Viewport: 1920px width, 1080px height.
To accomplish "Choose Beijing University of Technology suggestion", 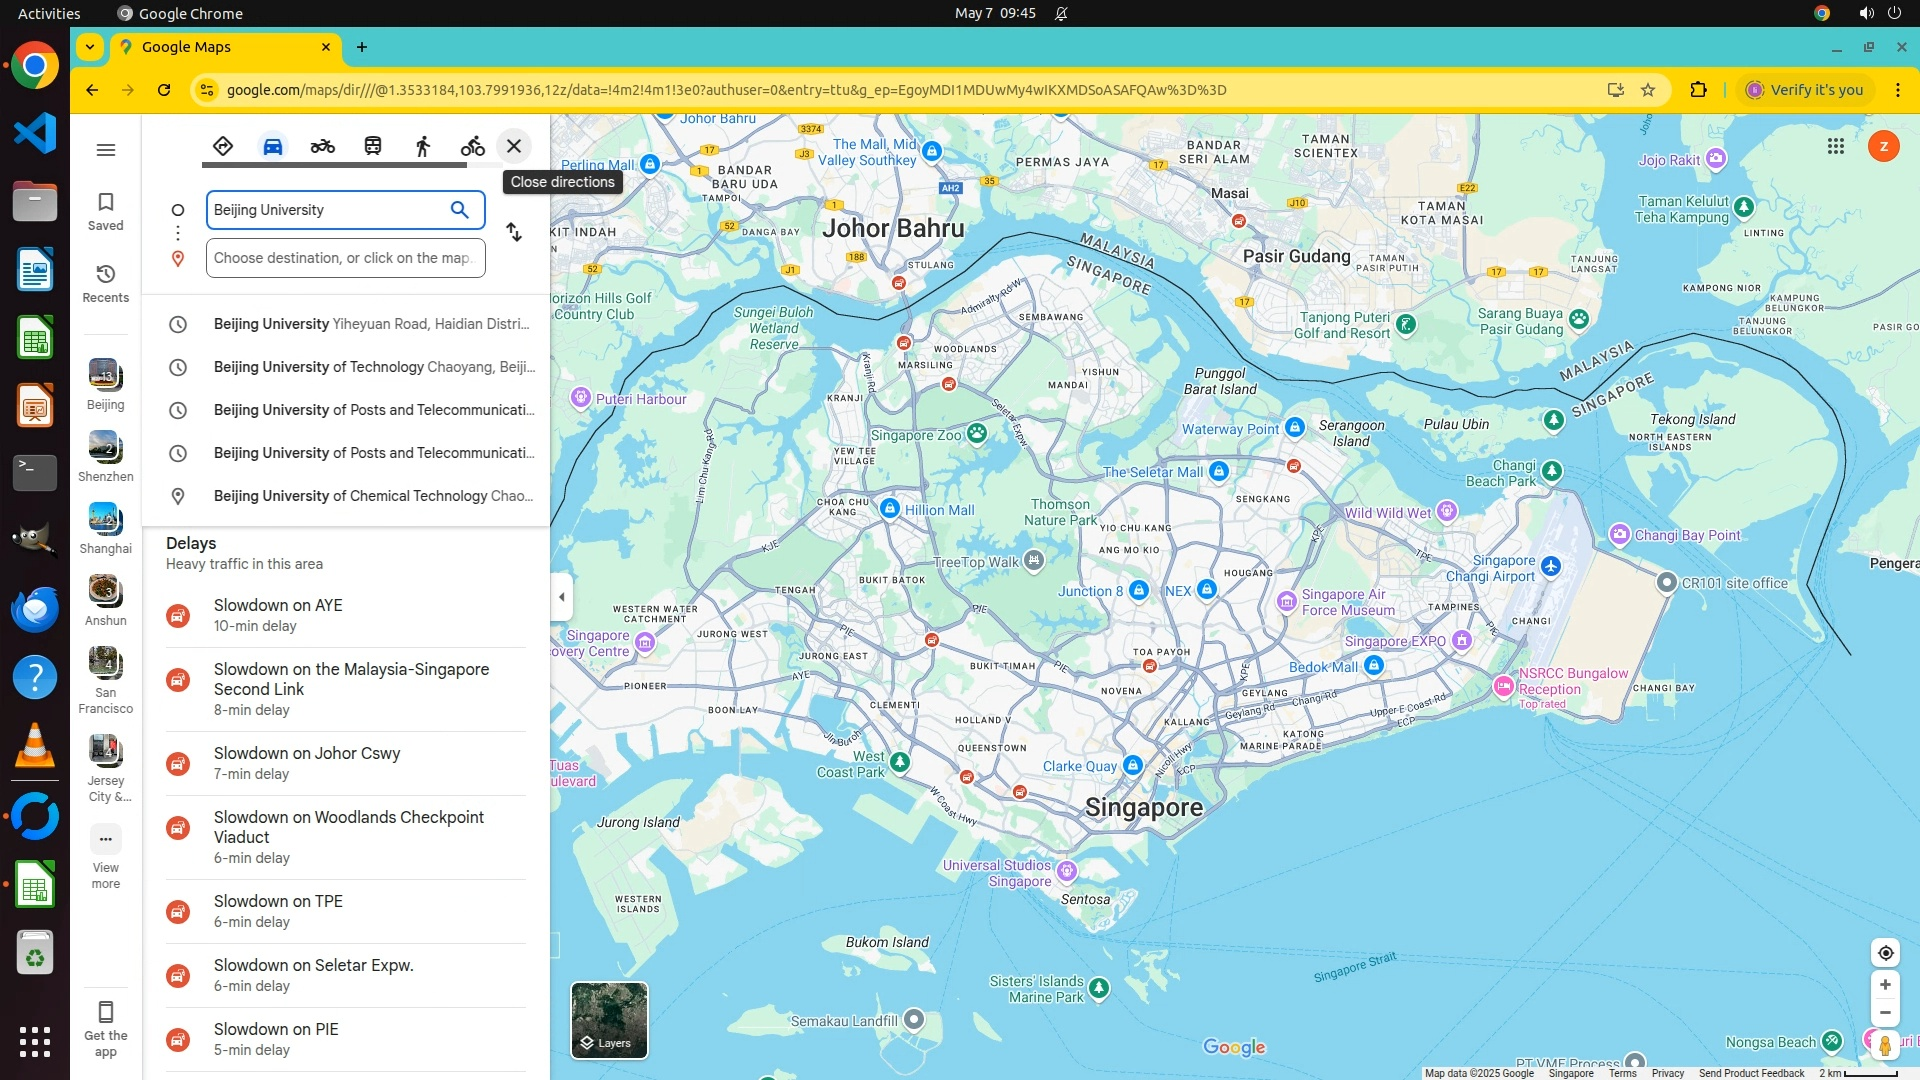I will click(373, 367).
